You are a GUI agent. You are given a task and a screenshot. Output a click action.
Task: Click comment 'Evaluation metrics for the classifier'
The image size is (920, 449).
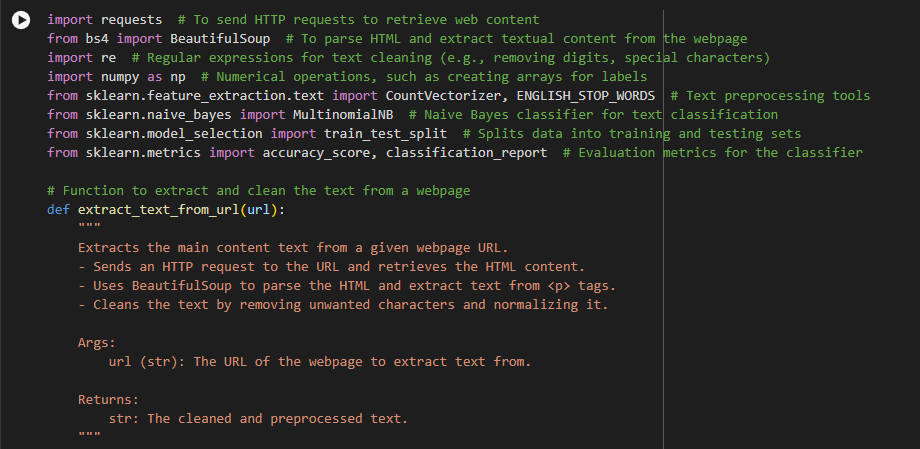pos(713,153)
